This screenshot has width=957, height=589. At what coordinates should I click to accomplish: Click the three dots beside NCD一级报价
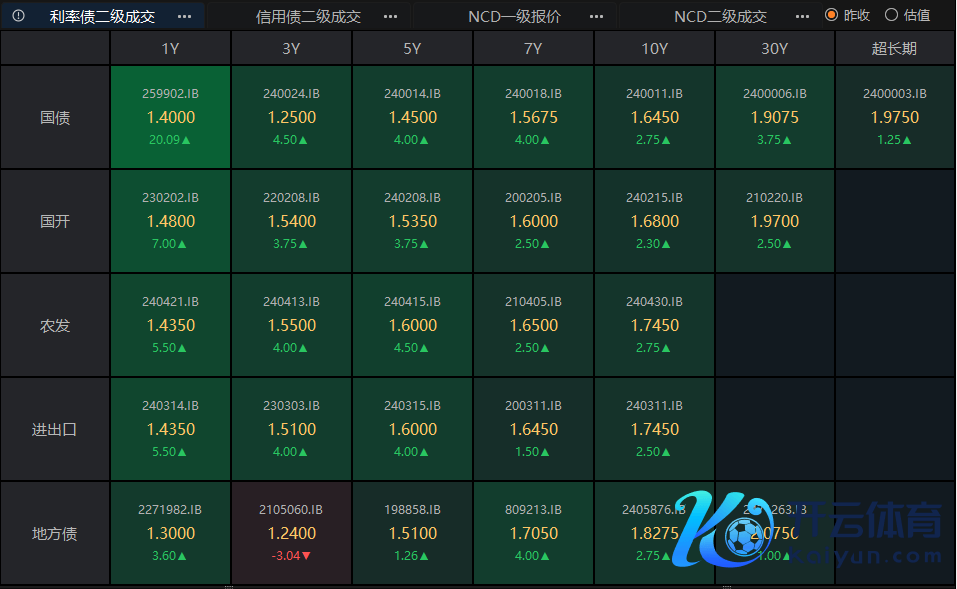pyautogui.click(x=596, y=16)
